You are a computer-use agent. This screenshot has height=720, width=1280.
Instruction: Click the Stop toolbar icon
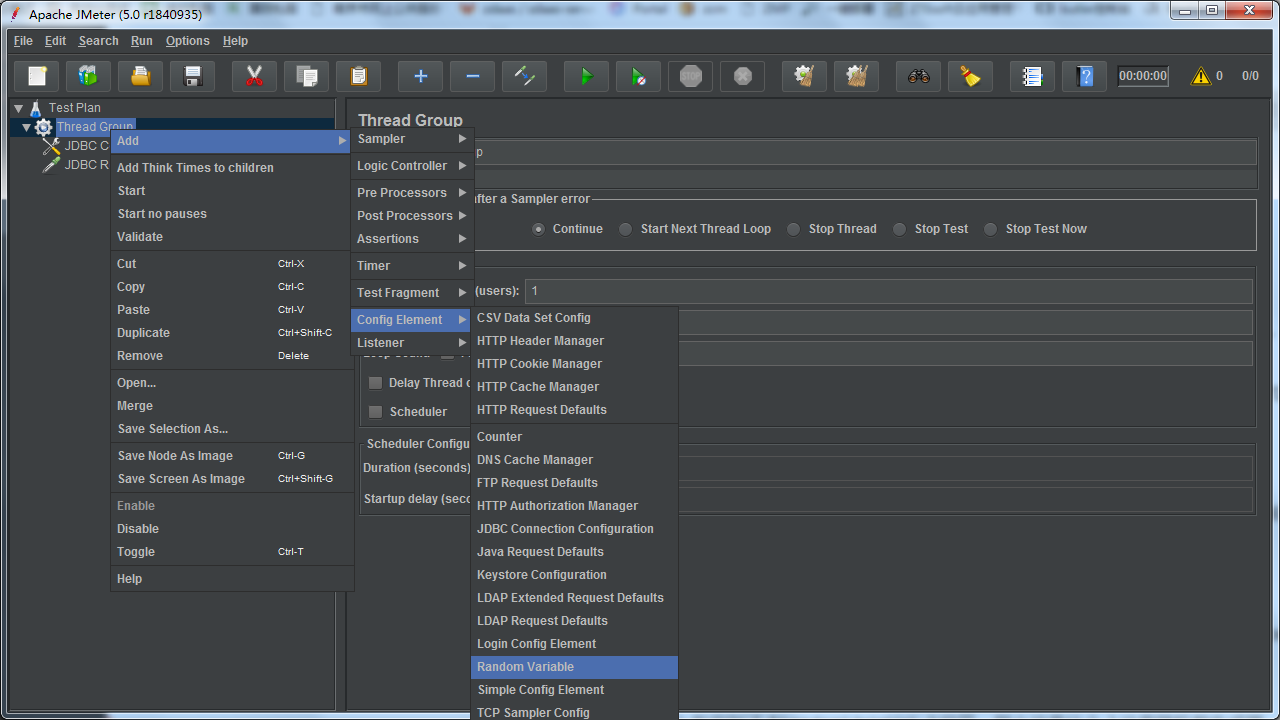point(690,76)
